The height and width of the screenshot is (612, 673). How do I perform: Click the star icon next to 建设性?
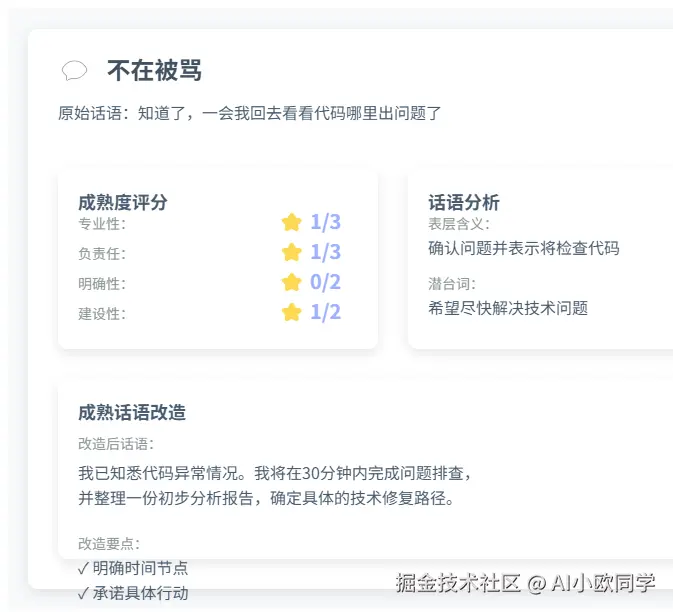(291, 312)
